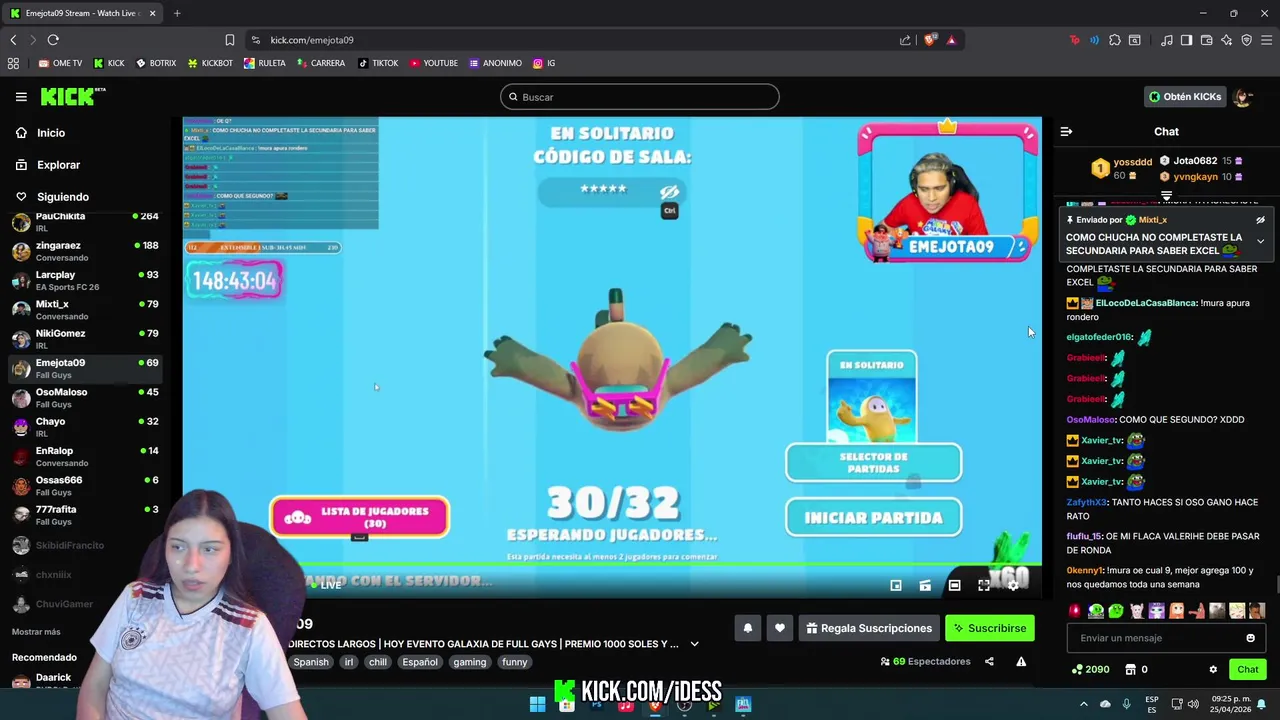The width and height of the screenshot is (1280, 720).
Task: Report the stream with warning triangle icon
Action: tap(1021, 661)
